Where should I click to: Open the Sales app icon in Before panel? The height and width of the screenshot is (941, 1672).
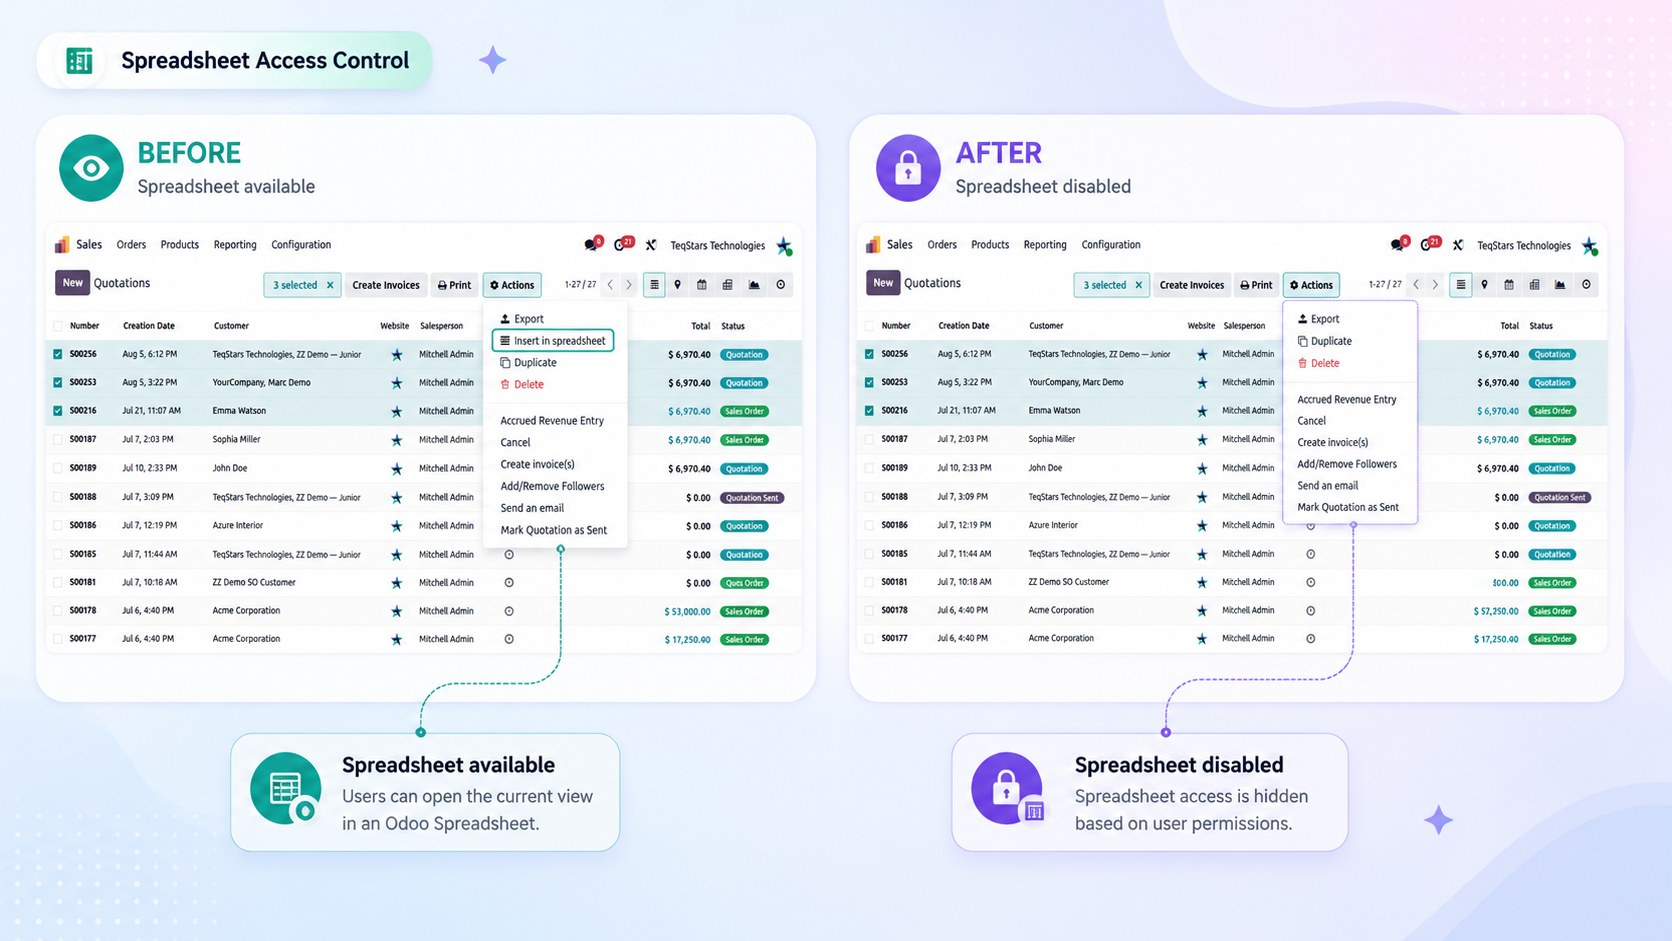click(62, 245)
